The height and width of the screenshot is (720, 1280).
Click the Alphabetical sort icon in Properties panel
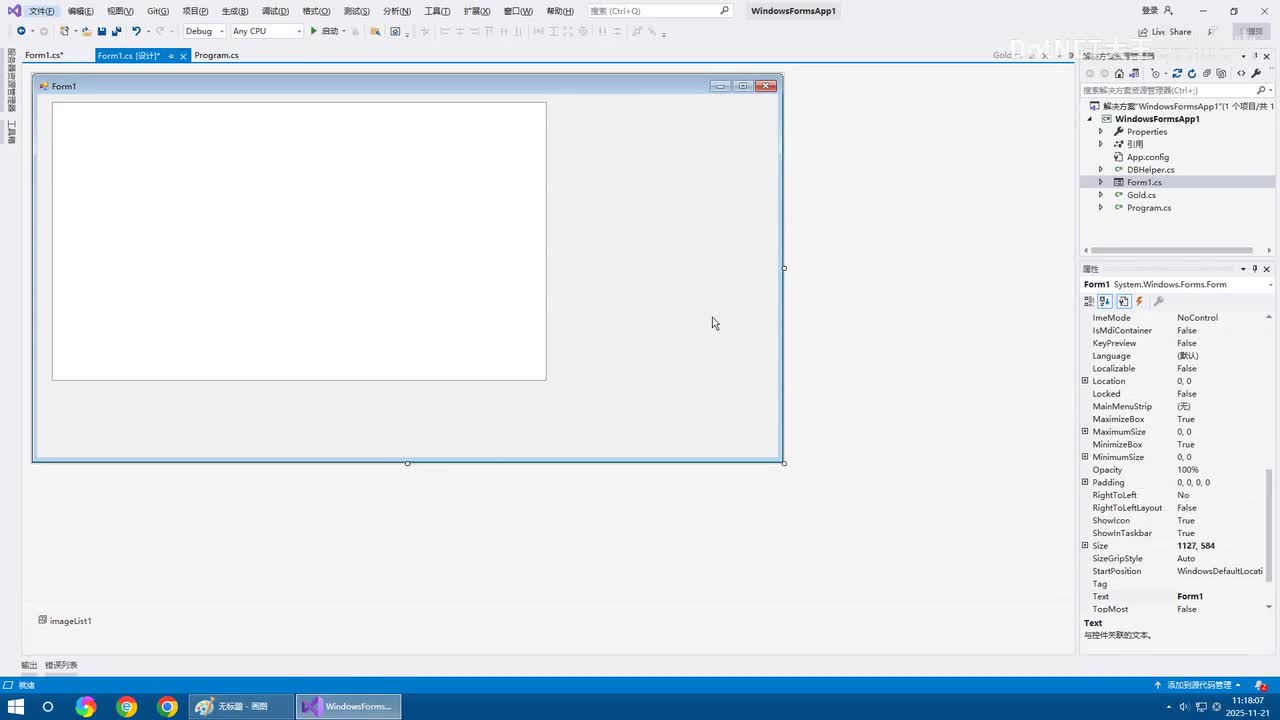point(1105,301)
